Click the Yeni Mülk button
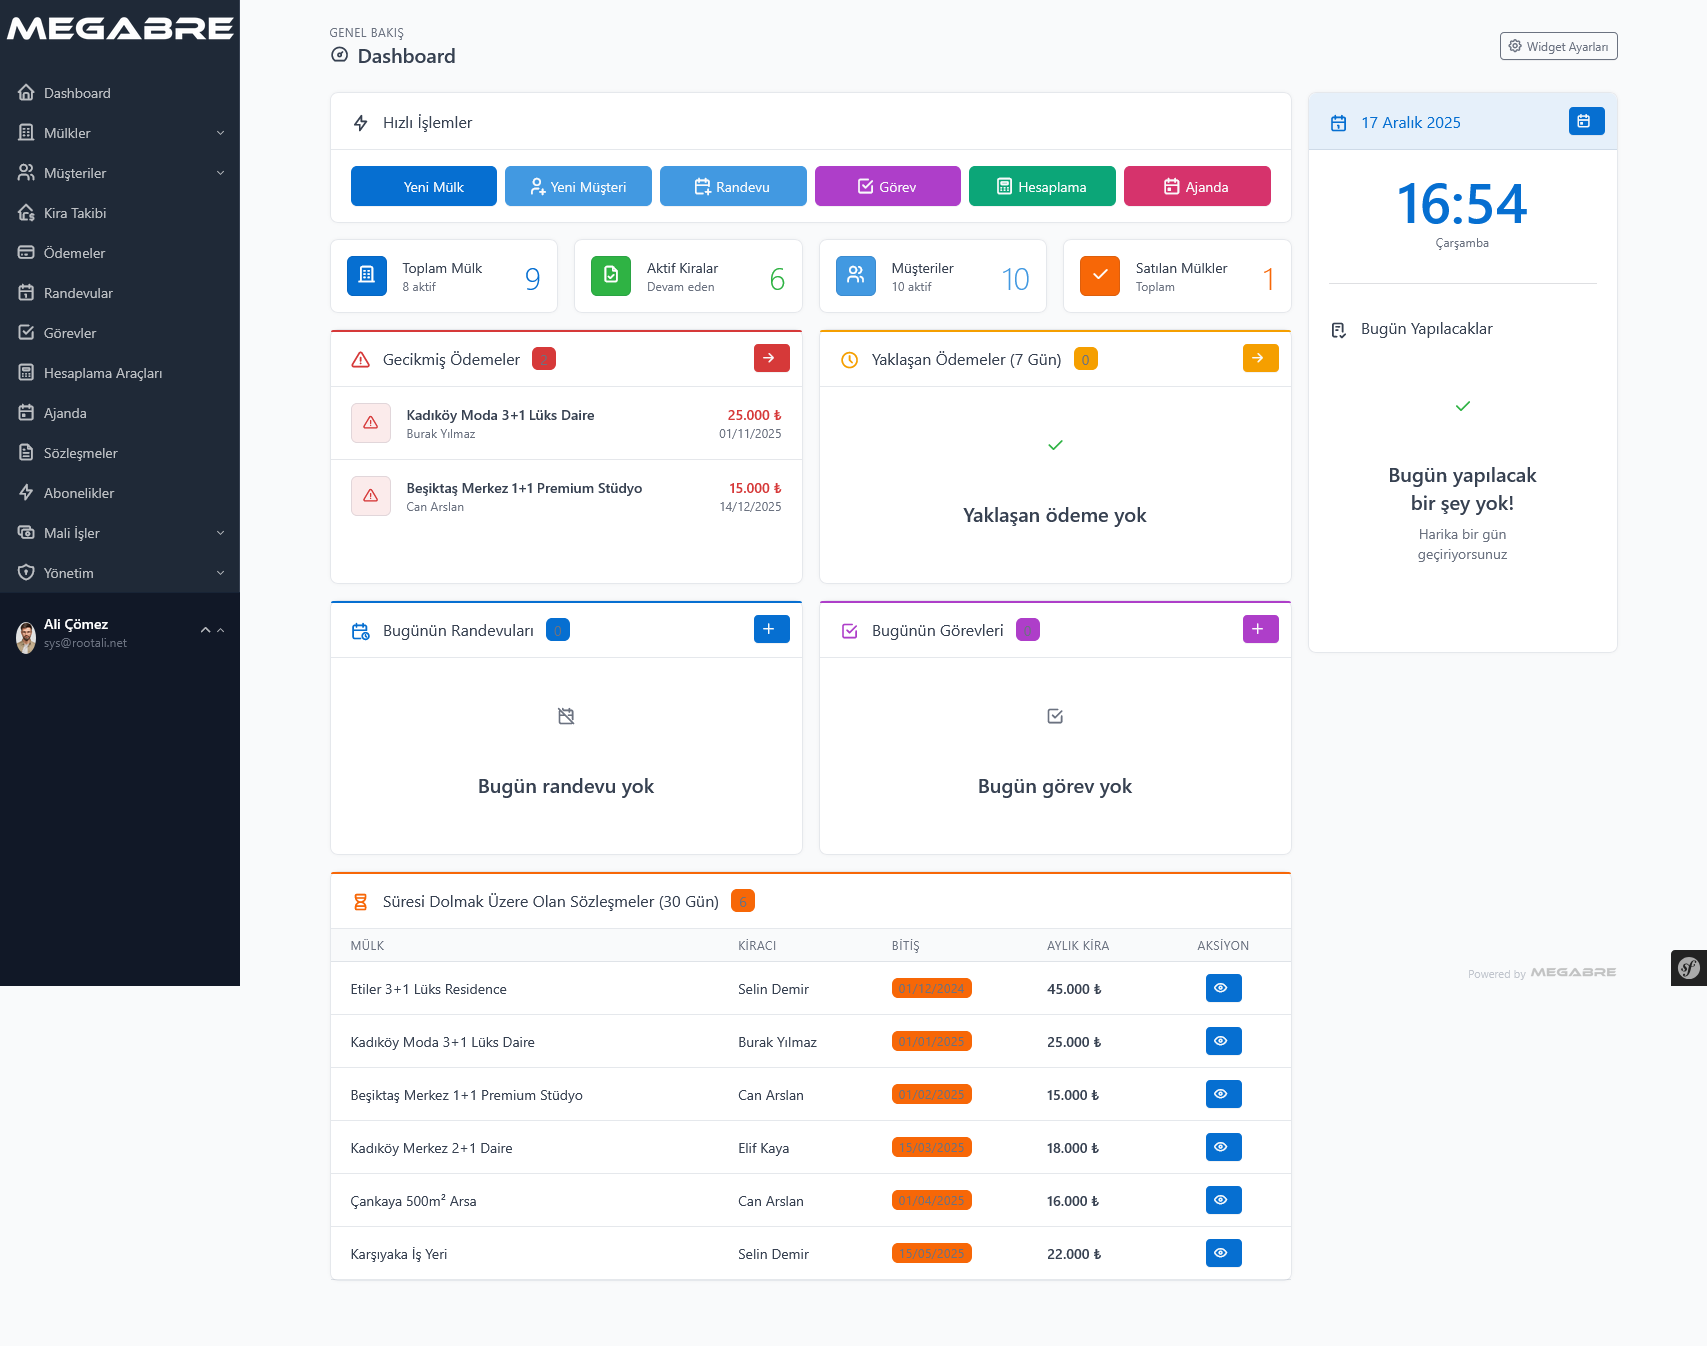This screenshot has height=1346, width=1707. point(423,187)
